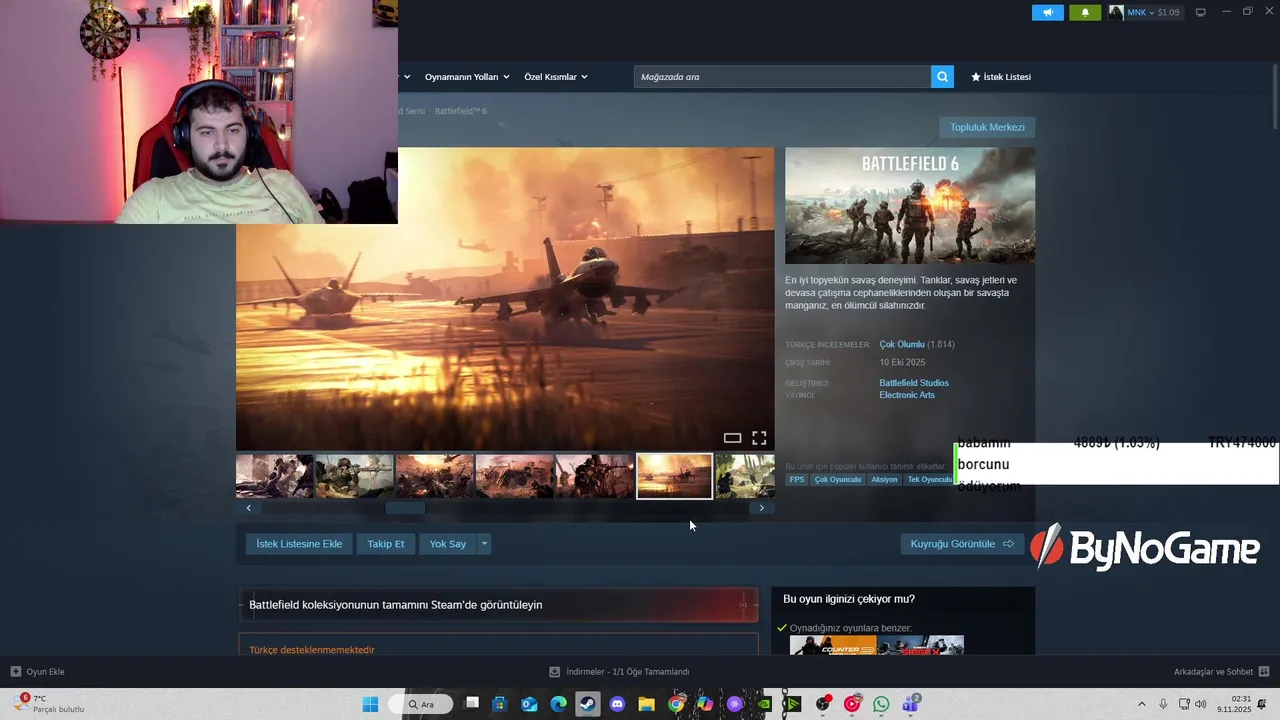Open Windows notification center bell
Viewport: 1280px width, 720px height.
pos(1263,704)
